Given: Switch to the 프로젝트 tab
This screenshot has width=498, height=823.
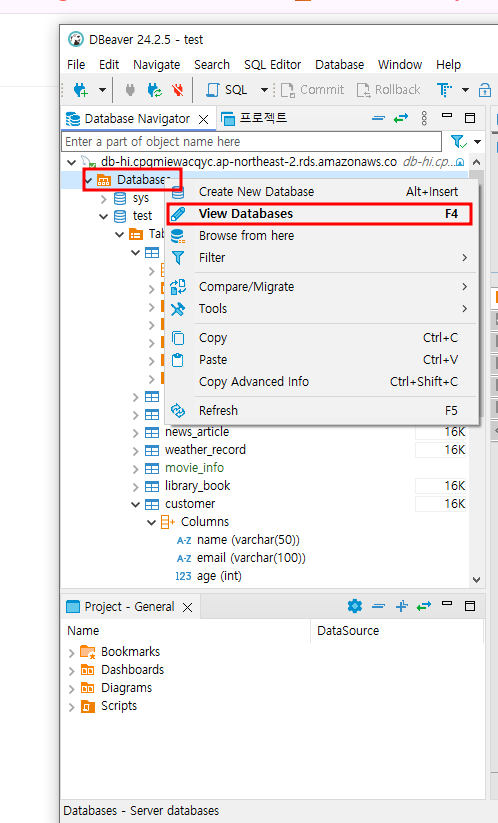Looking at the screenshot, I should click(255, 119).
